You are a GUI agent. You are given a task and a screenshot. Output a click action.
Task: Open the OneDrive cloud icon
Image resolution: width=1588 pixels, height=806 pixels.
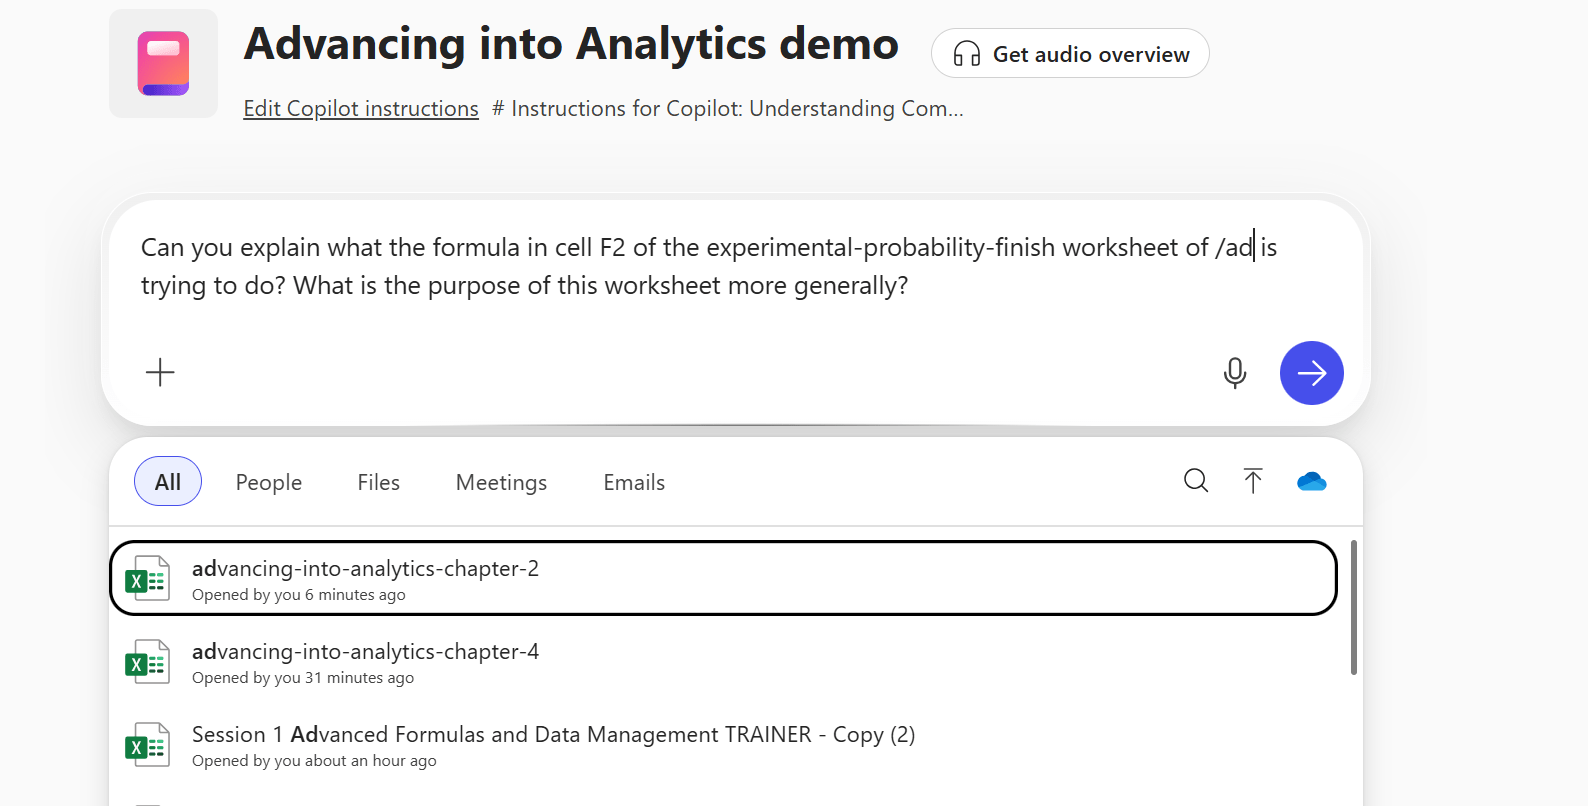[1311, 482]
